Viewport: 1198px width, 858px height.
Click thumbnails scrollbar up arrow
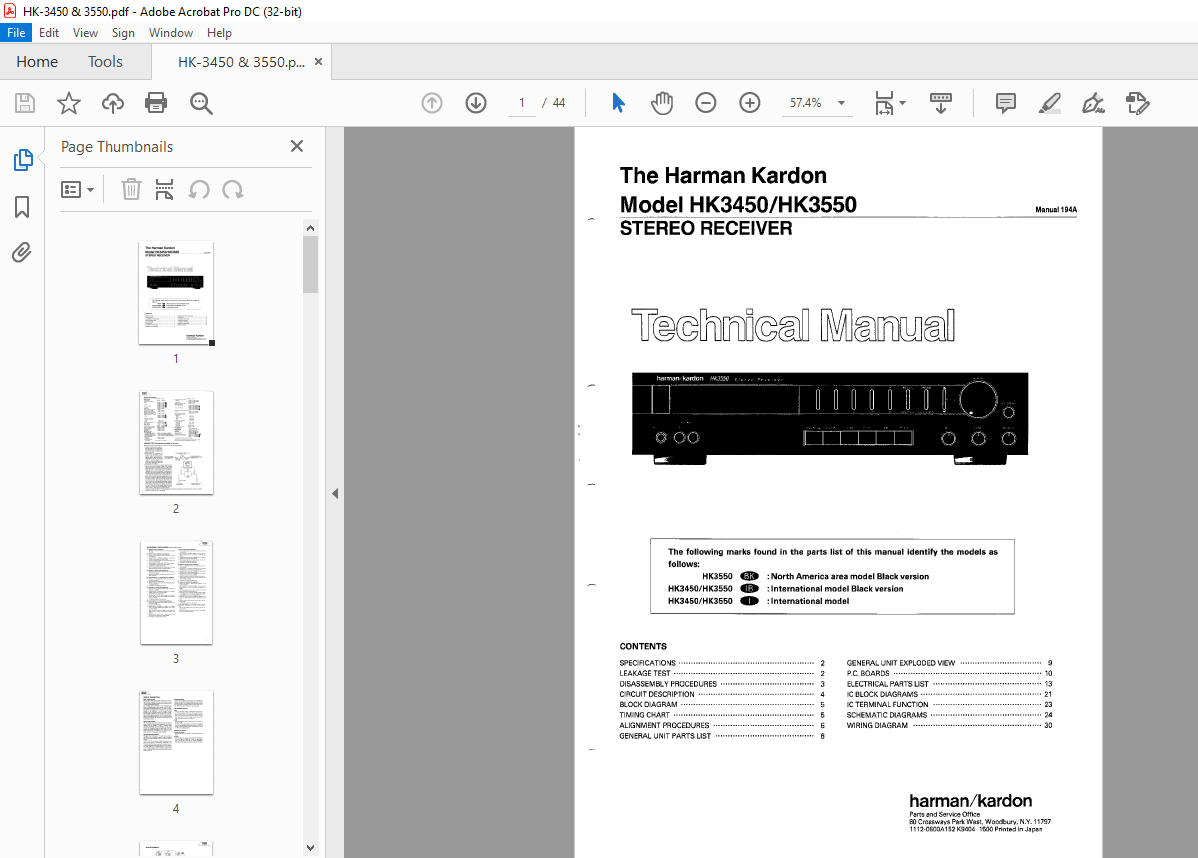(310, 228)
